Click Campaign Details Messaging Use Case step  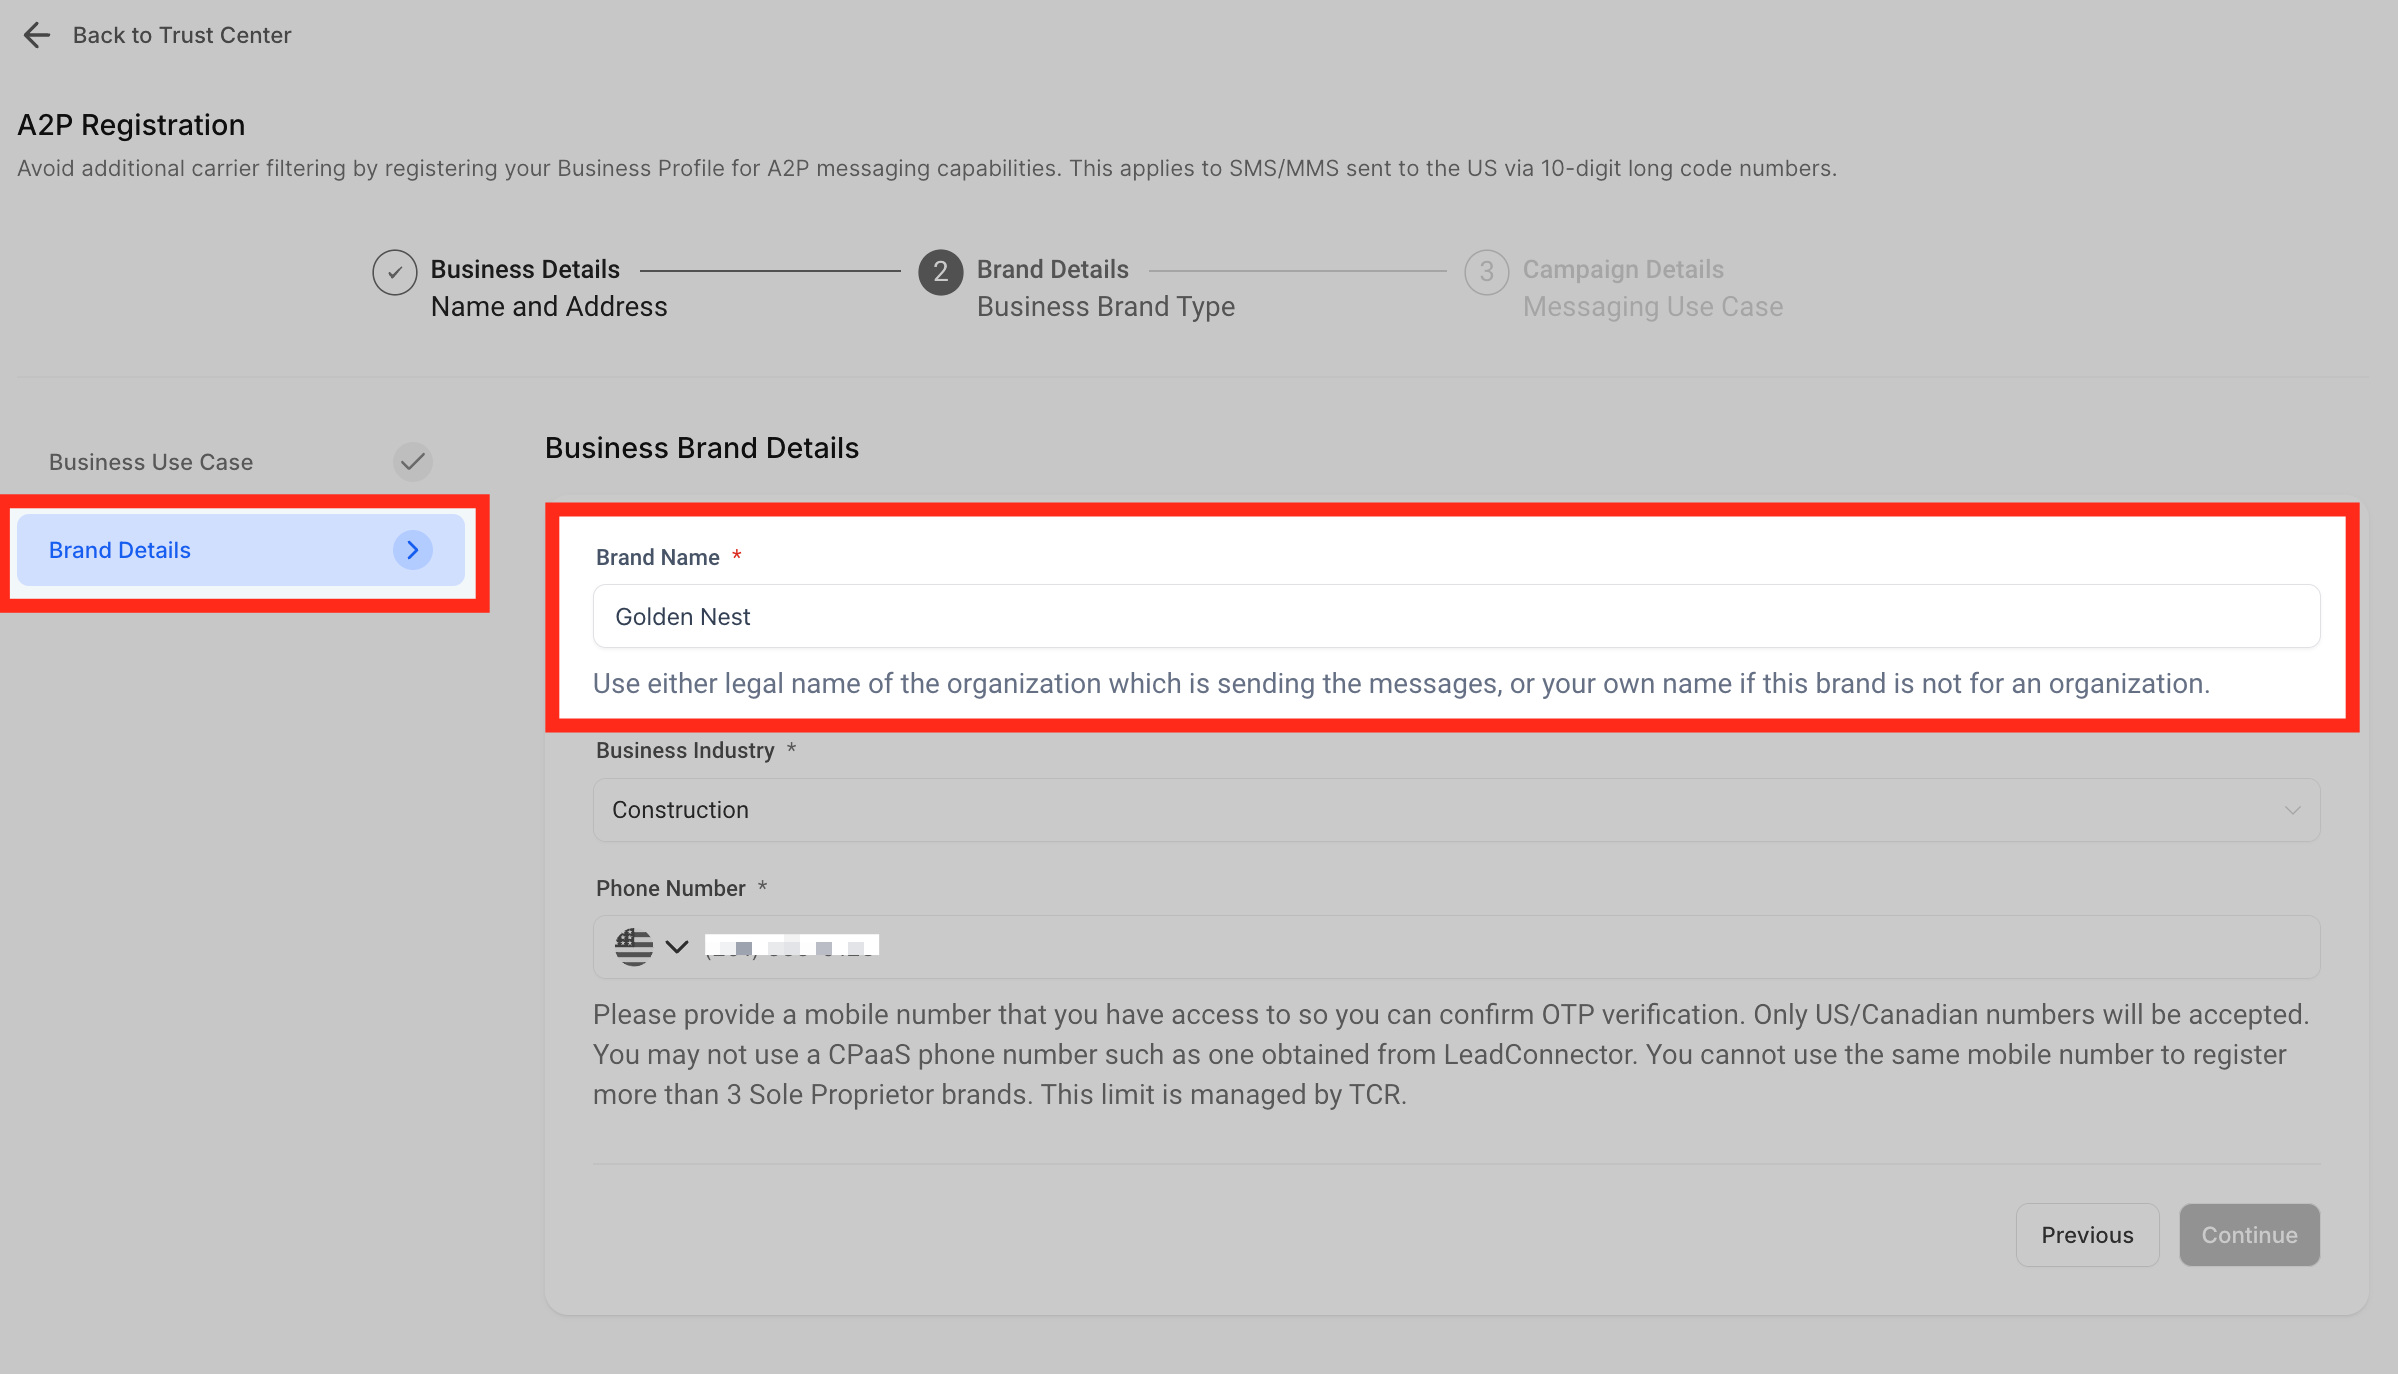tap(1652, 288)
